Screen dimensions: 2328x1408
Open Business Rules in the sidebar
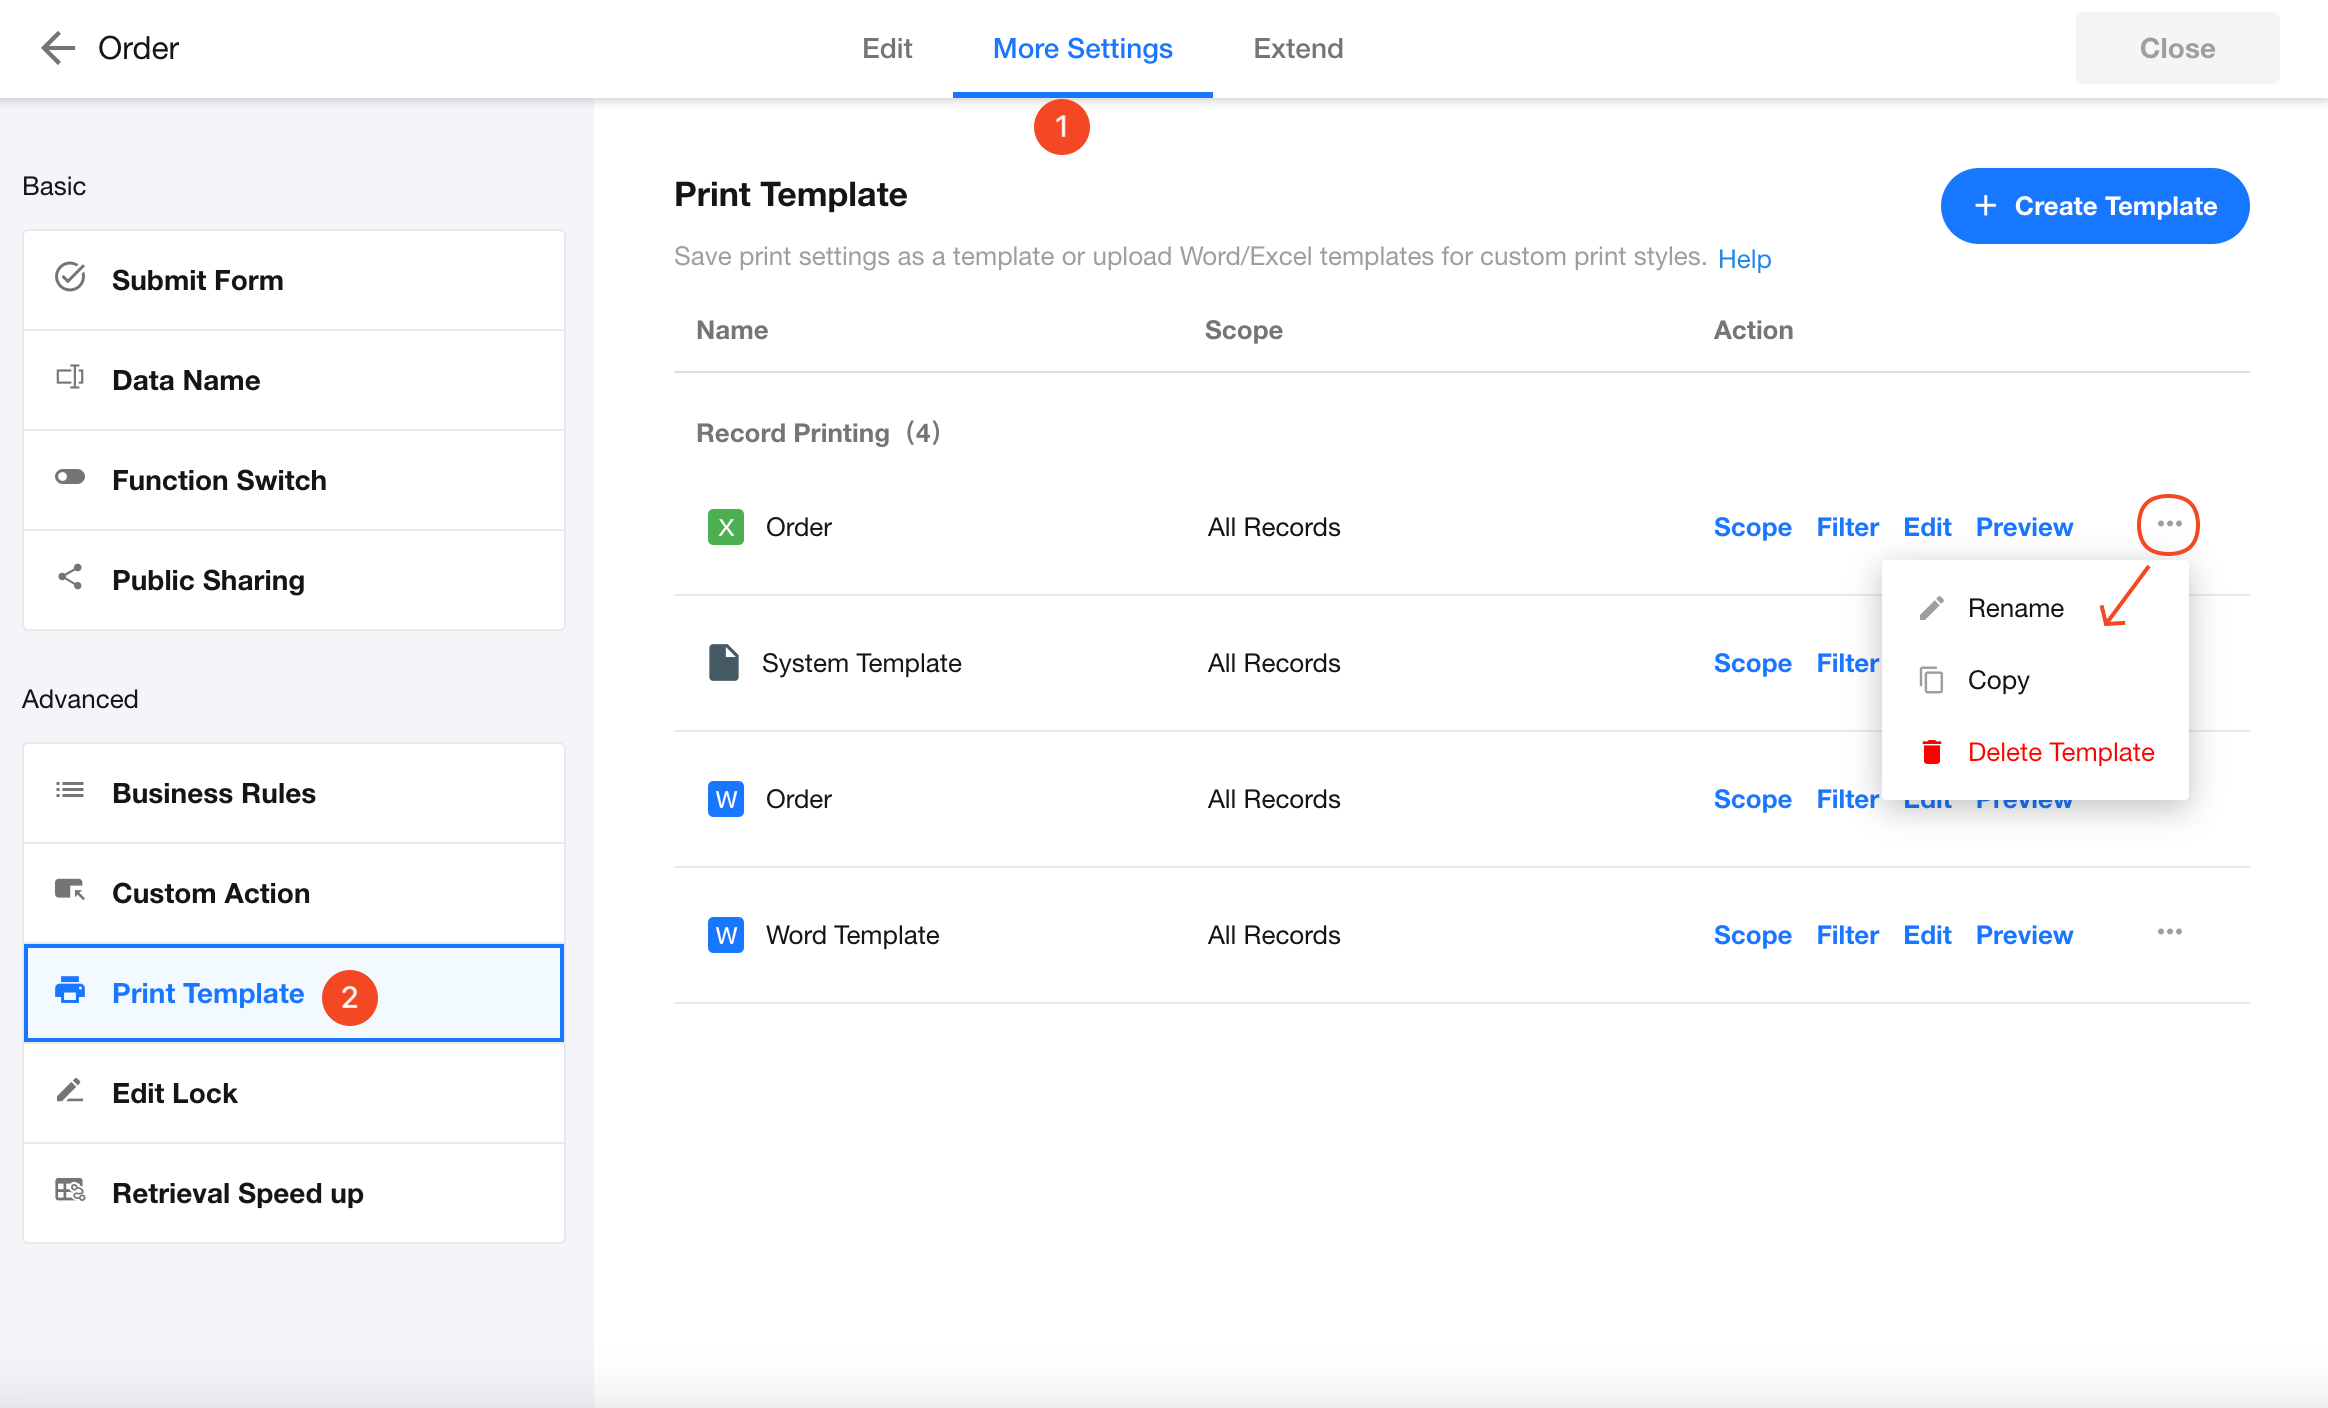click(x=214, y=793)
